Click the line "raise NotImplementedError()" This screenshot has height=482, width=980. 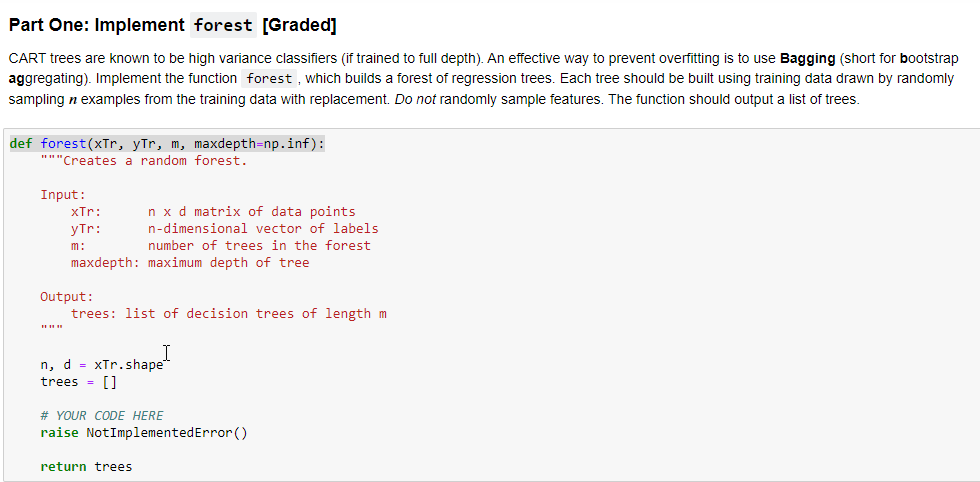[x=144, y=433]
